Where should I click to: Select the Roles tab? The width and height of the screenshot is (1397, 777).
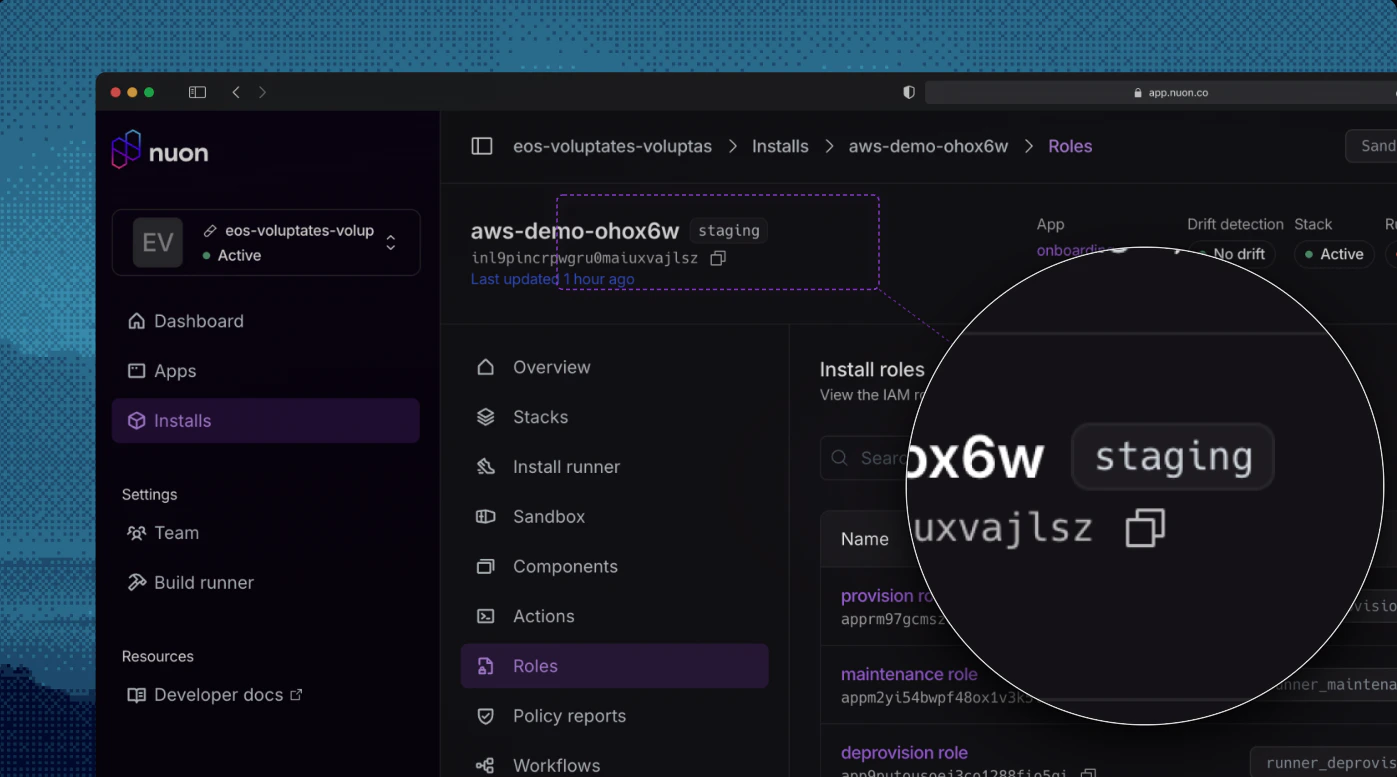coord(614,666)
